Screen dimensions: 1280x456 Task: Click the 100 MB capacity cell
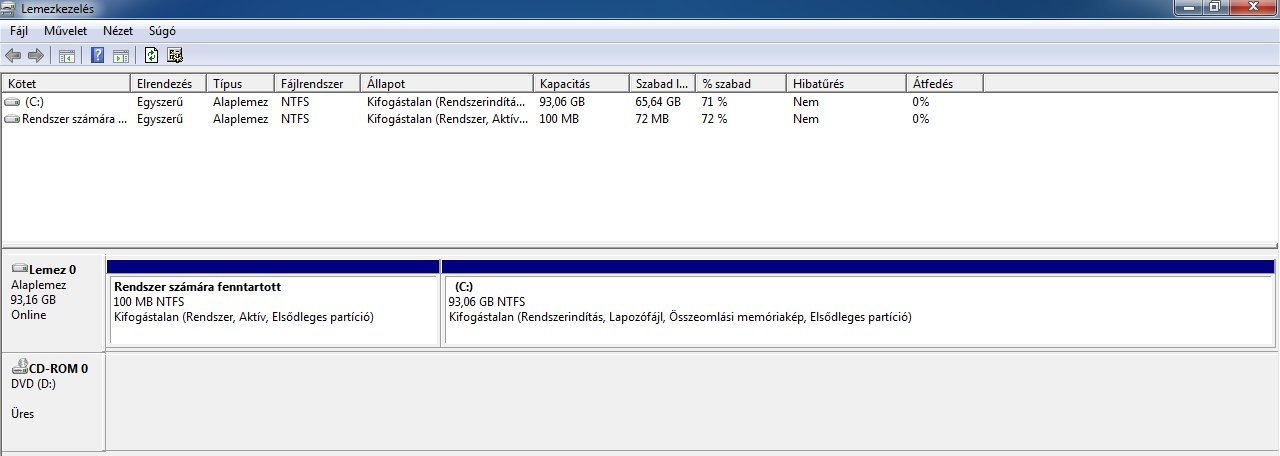click(558, 119)
